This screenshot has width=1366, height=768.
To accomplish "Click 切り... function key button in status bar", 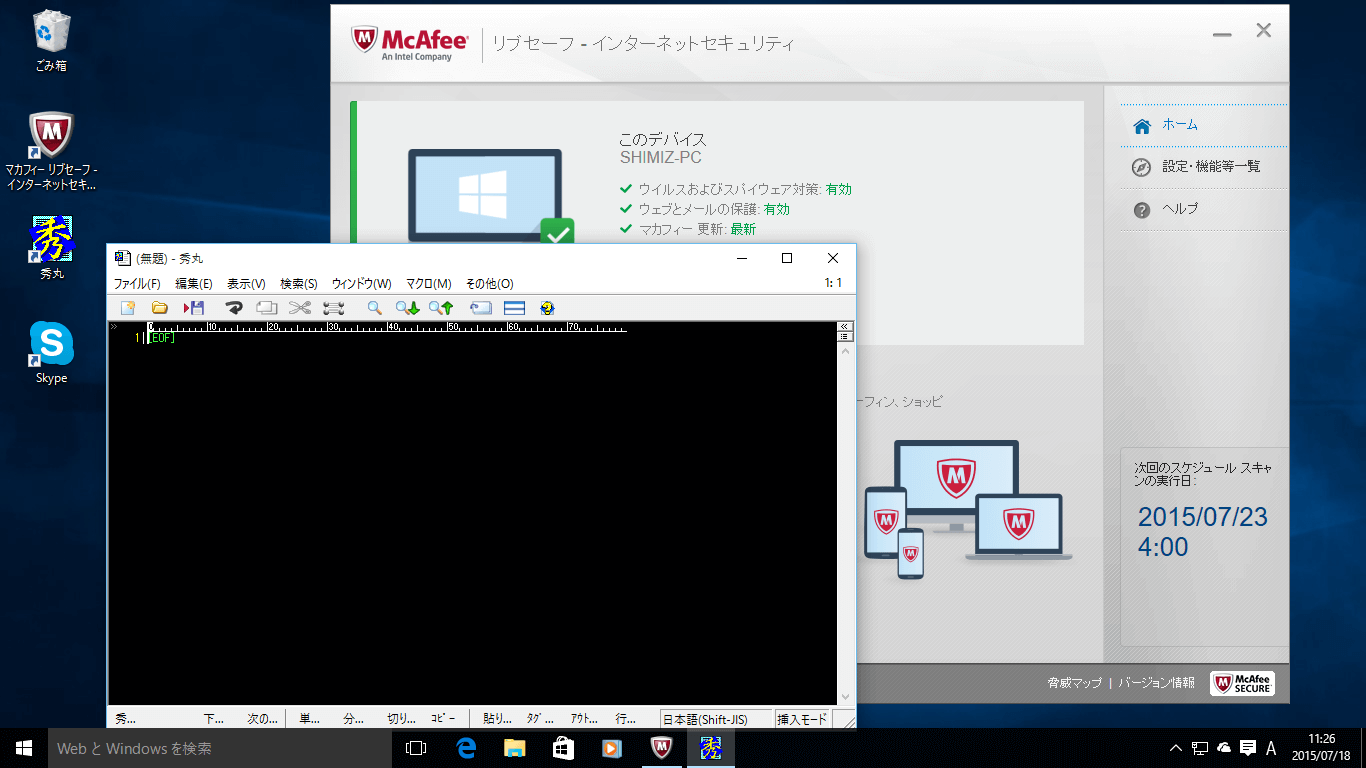I will pos(401,718).
